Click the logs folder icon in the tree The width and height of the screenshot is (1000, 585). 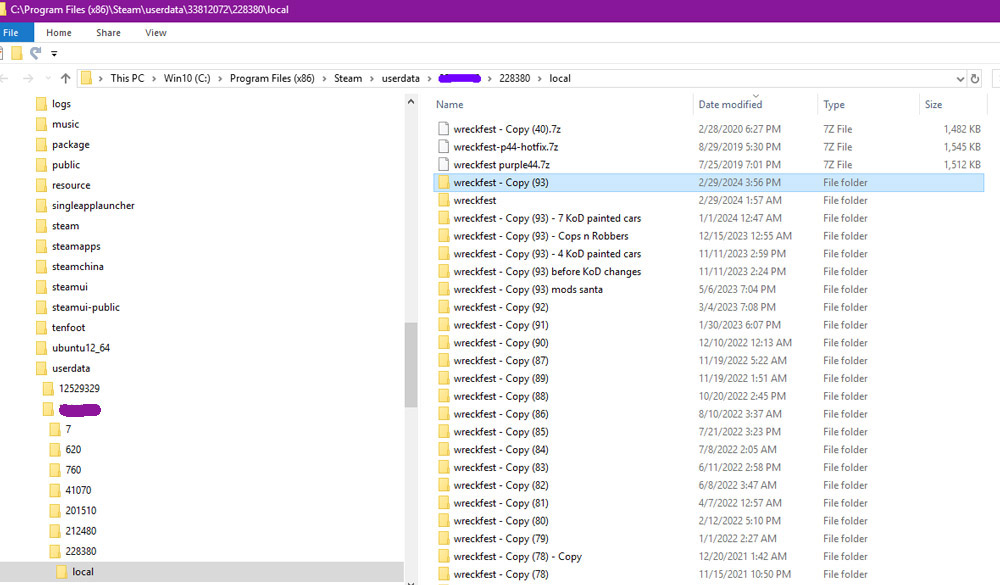click(x=41, y=104)
